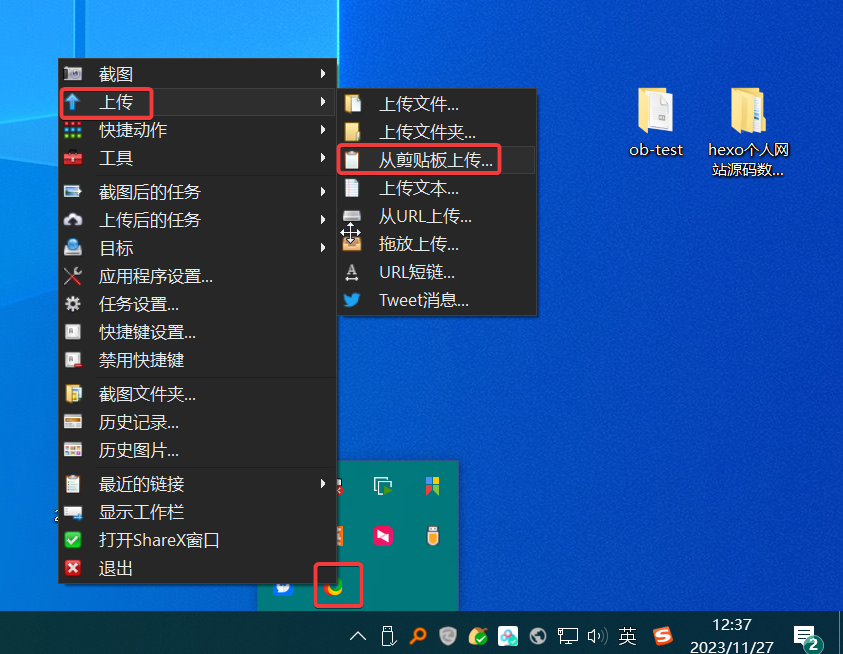The width and height of the screenshot is (843, 654).
Task: Click the pink icon in tray overflow panel
Action: pos(383,536)
